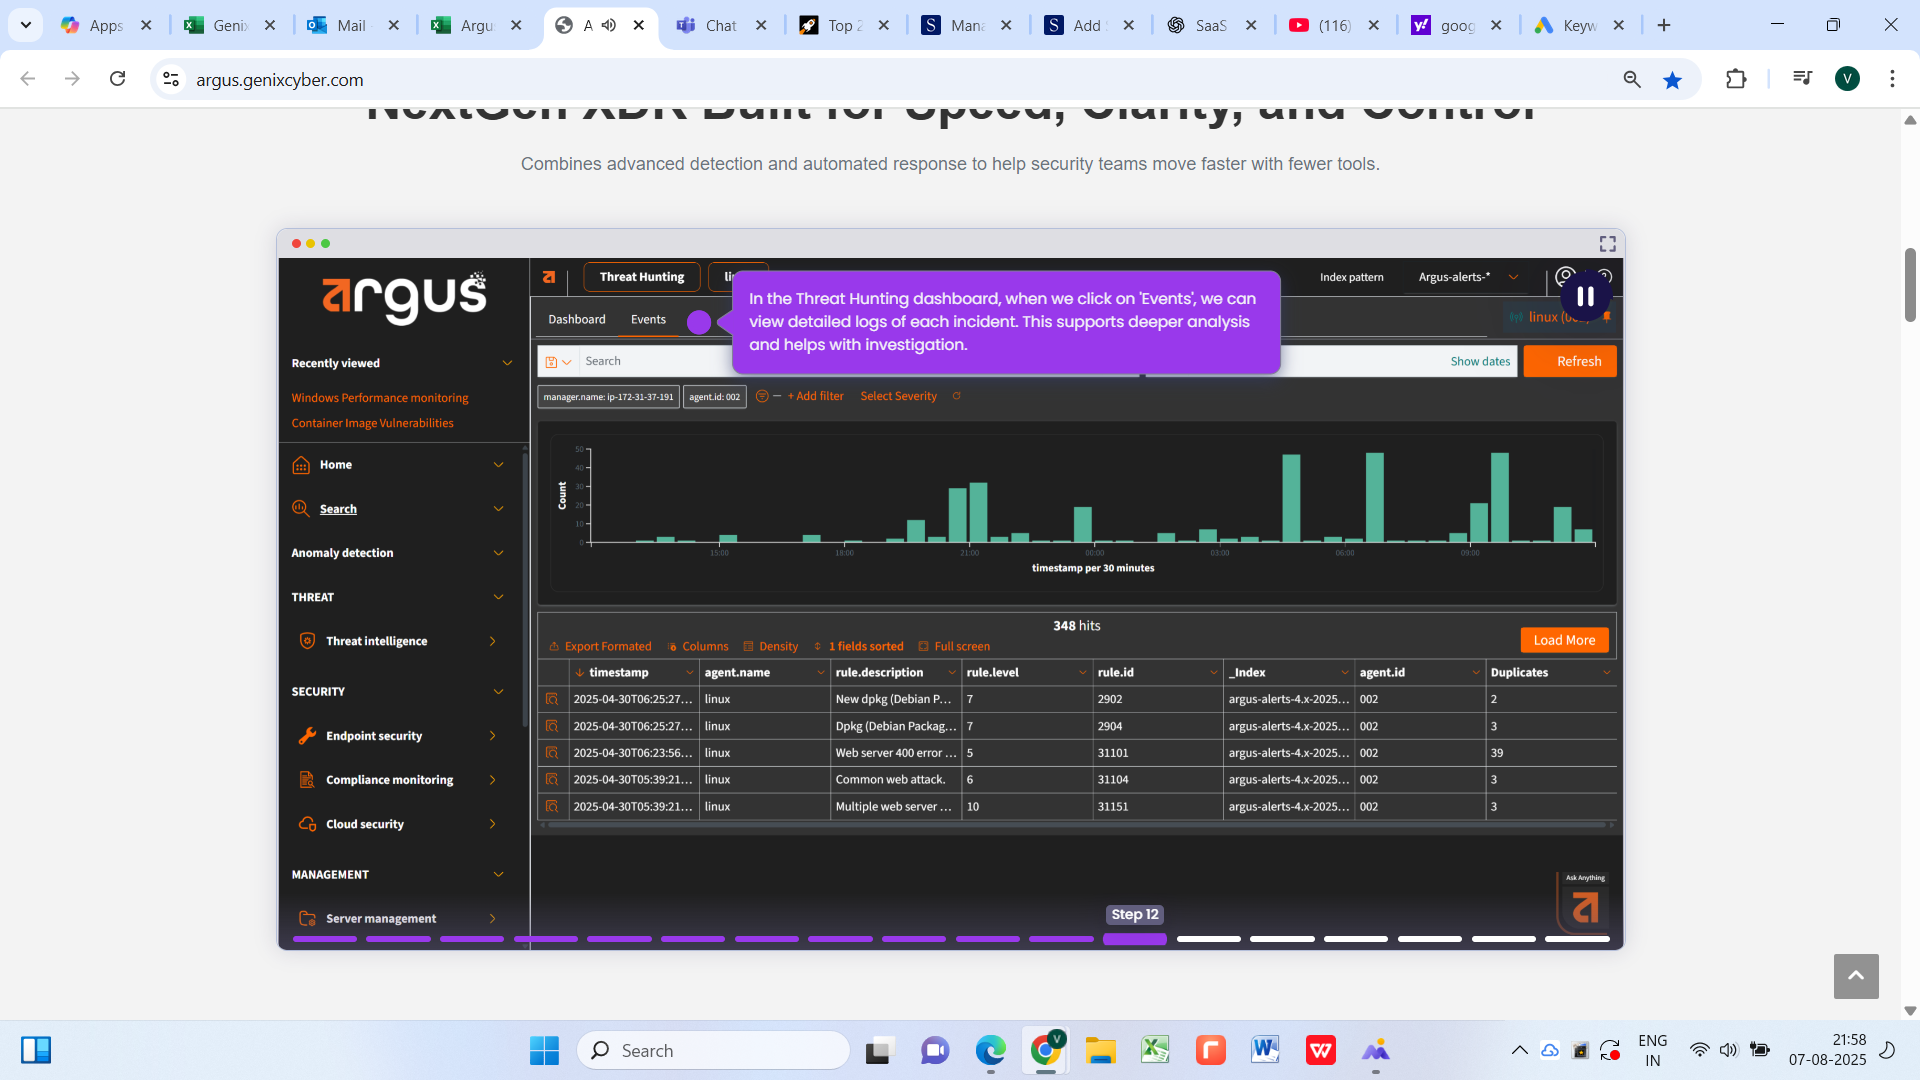The width and height of the screenshot is (1920, 1080).
Task: Open the tab search dropdown arrow
Action: 26,25
